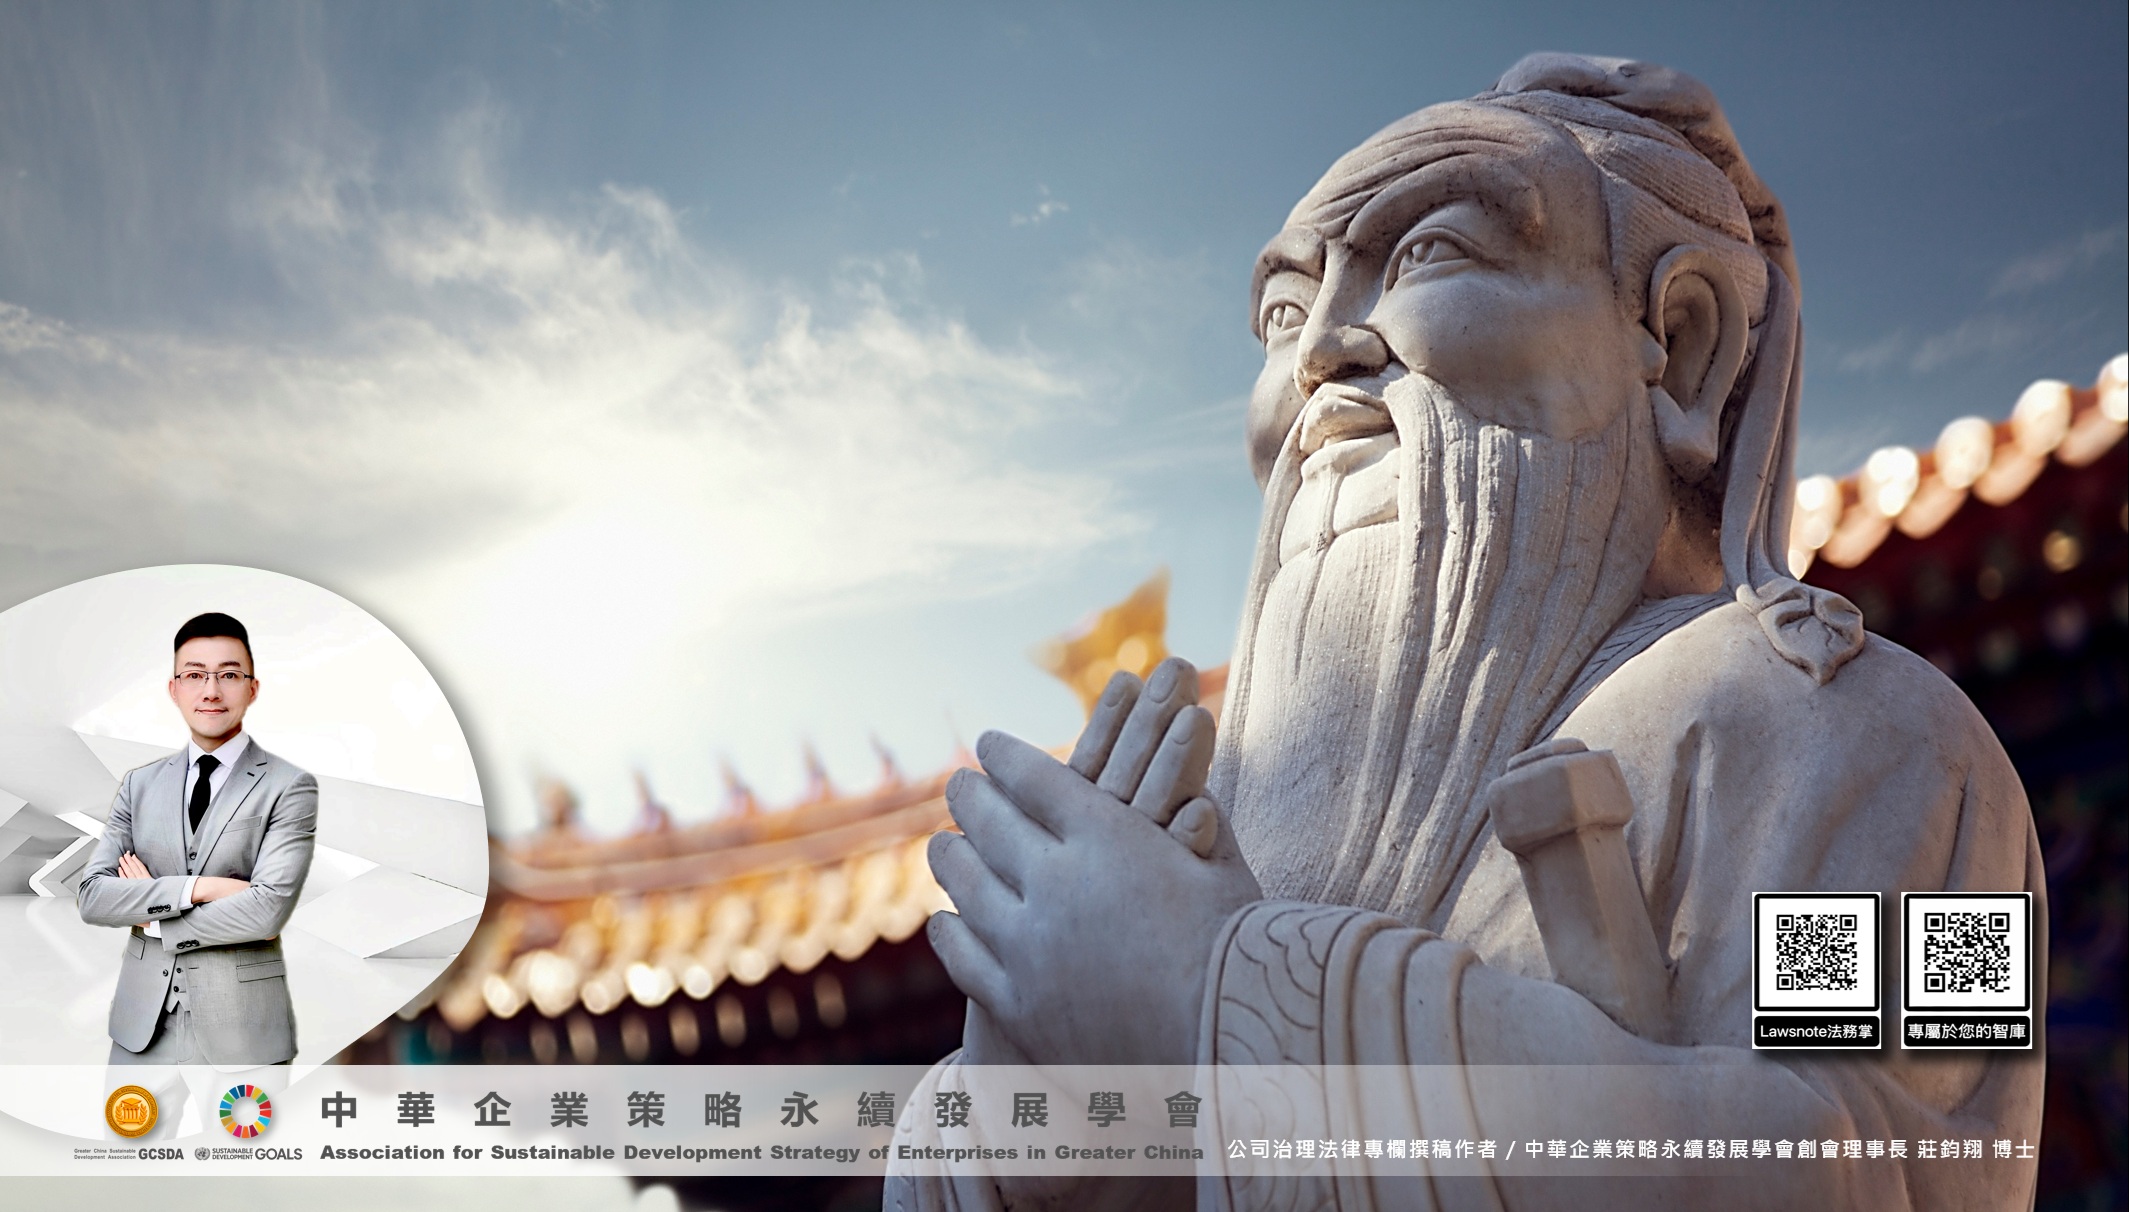Image resolution: width=2129 pixels, height=1212 pixels.
Task: Click the Sustainable Development GOALS wordmark
Action: pyautogui.click(x=256, y=1154)
